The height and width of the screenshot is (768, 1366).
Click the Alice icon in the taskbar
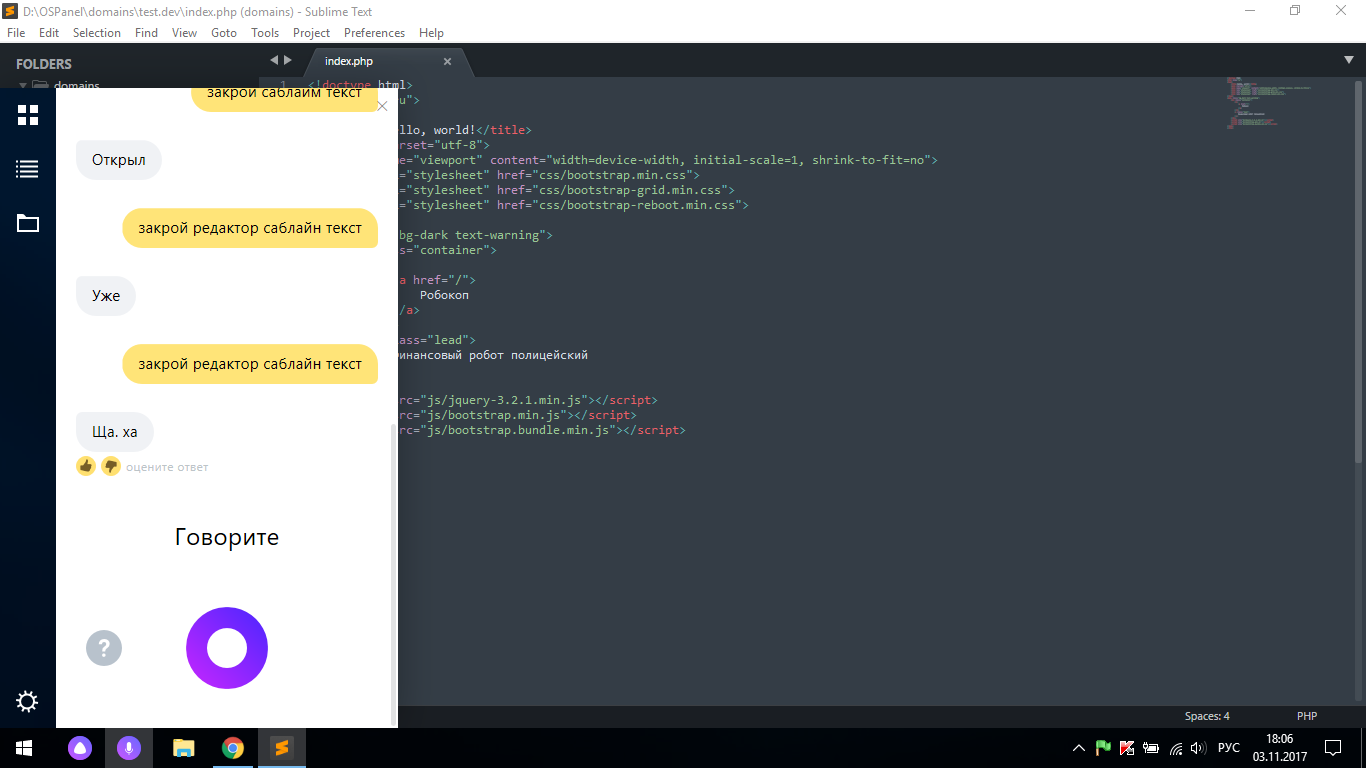(80, 748)
